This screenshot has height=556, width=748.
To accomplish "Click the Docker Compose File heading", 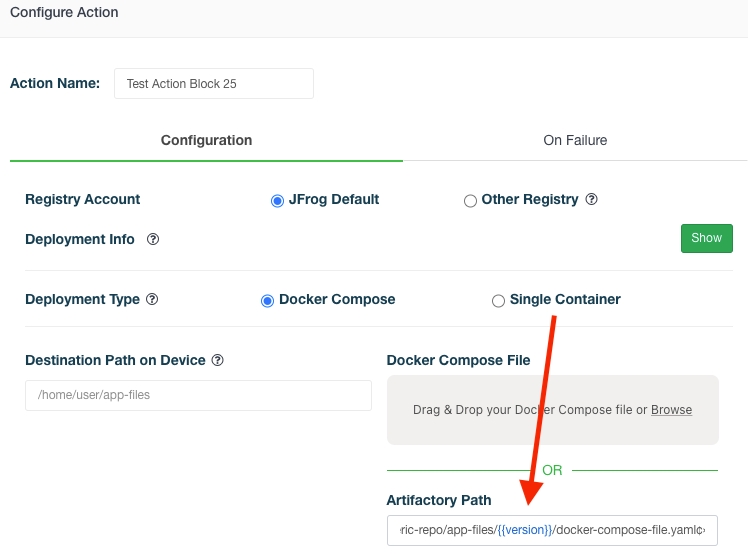I will pos(458,360).
